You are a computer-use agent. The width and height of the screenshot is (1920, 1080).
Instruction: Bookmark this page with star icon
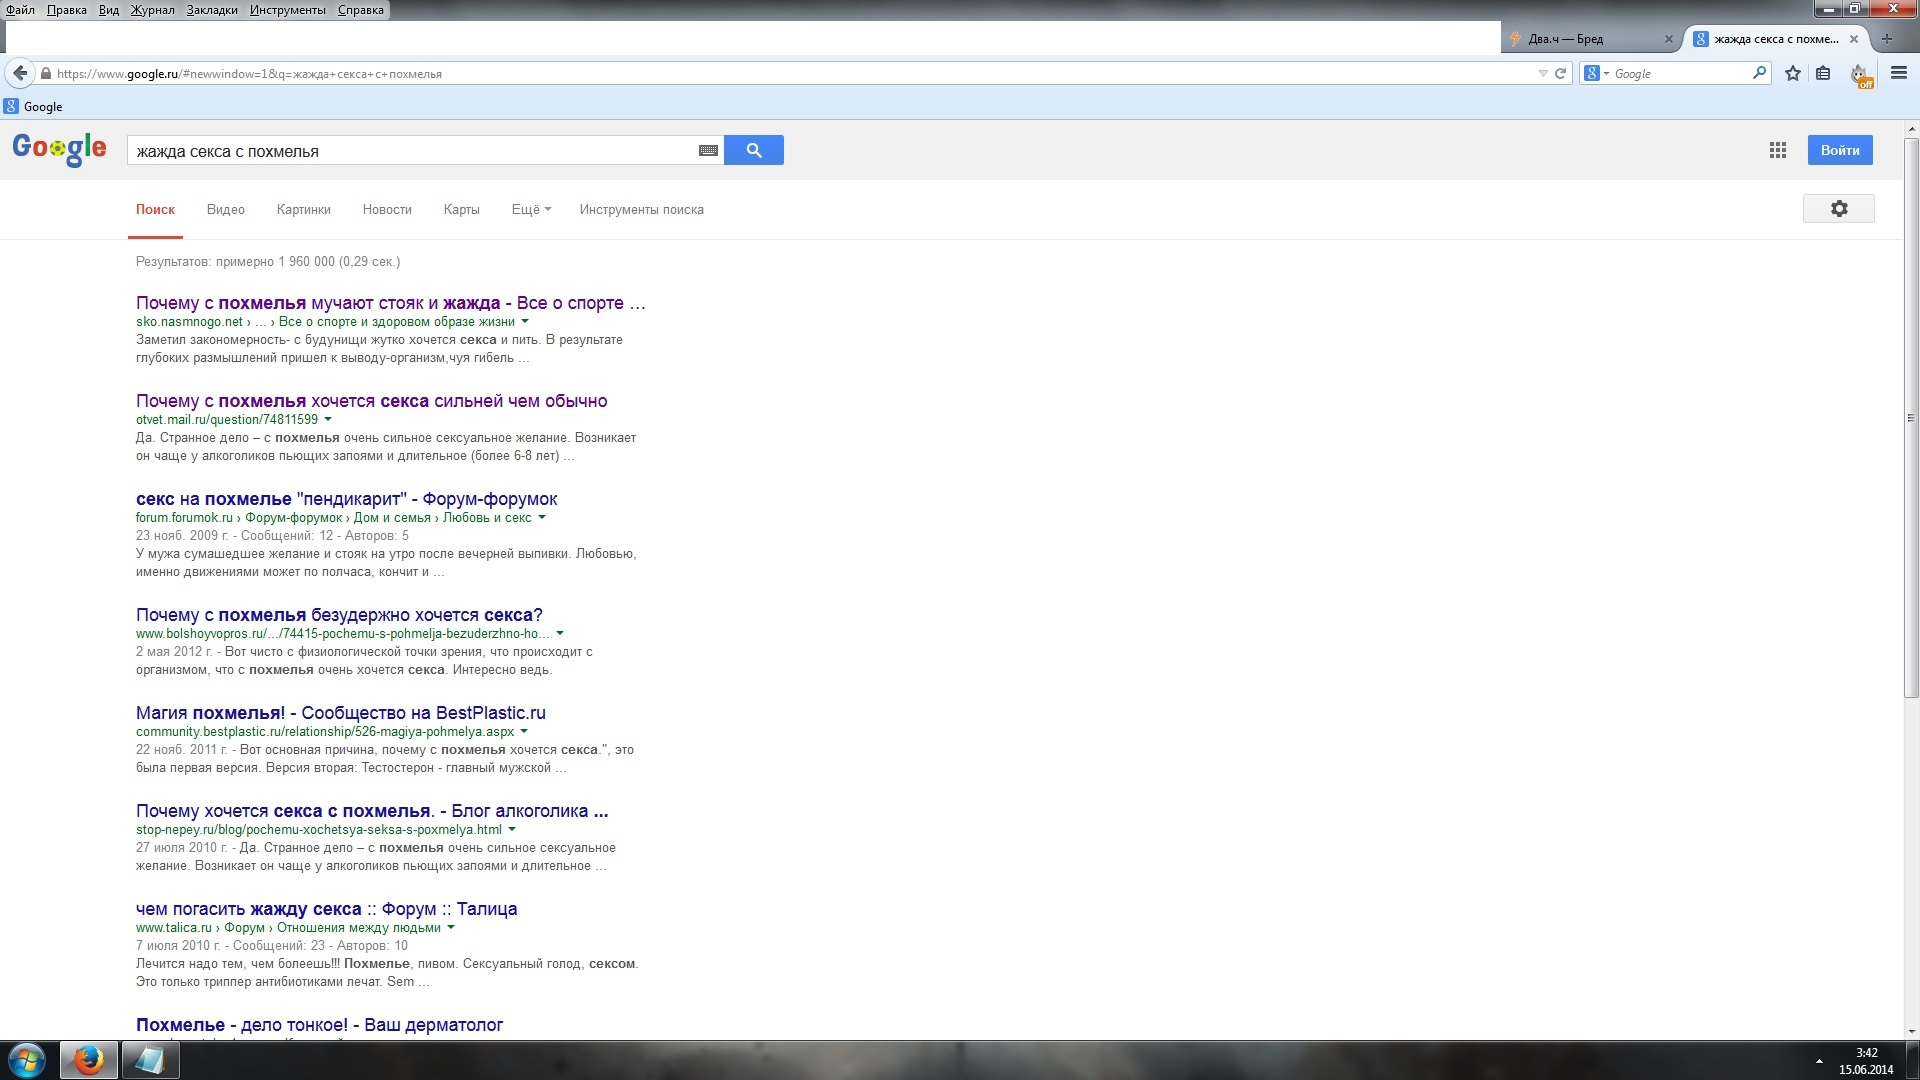1793,73
